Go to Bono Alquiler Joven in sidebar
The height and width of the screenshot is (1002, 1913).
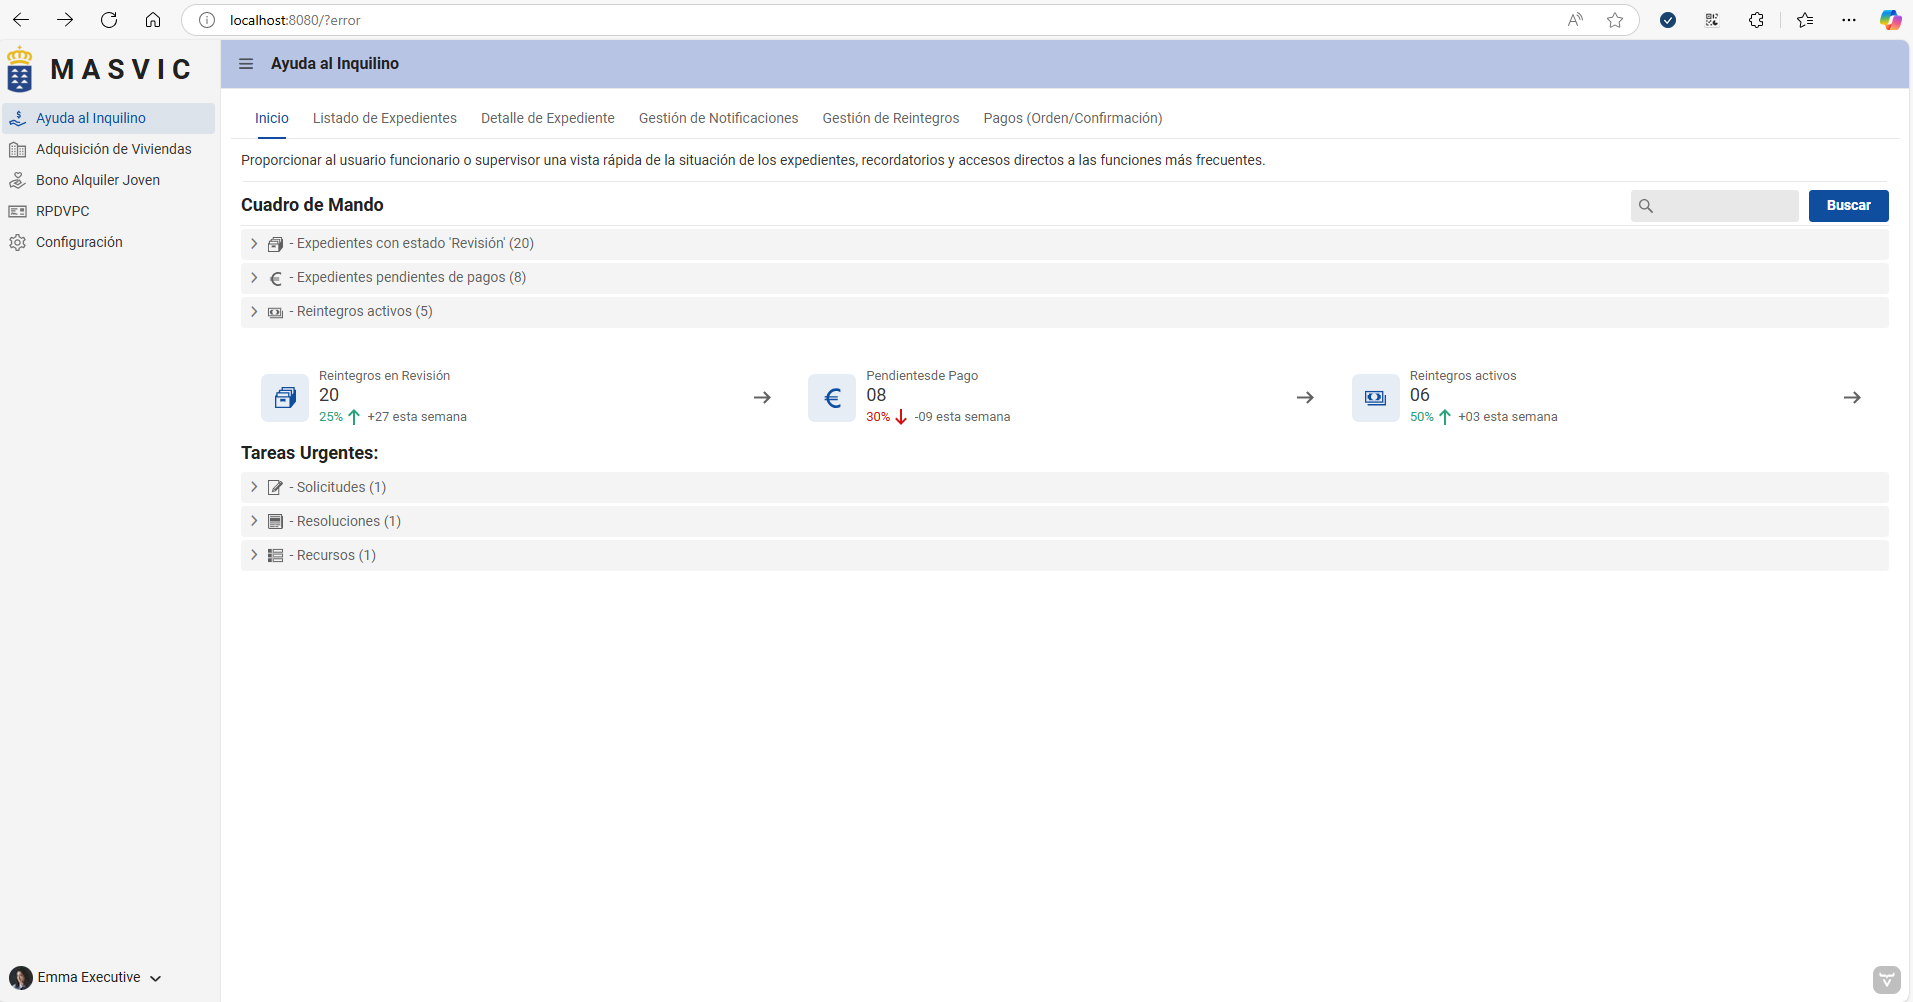(97, 180)
